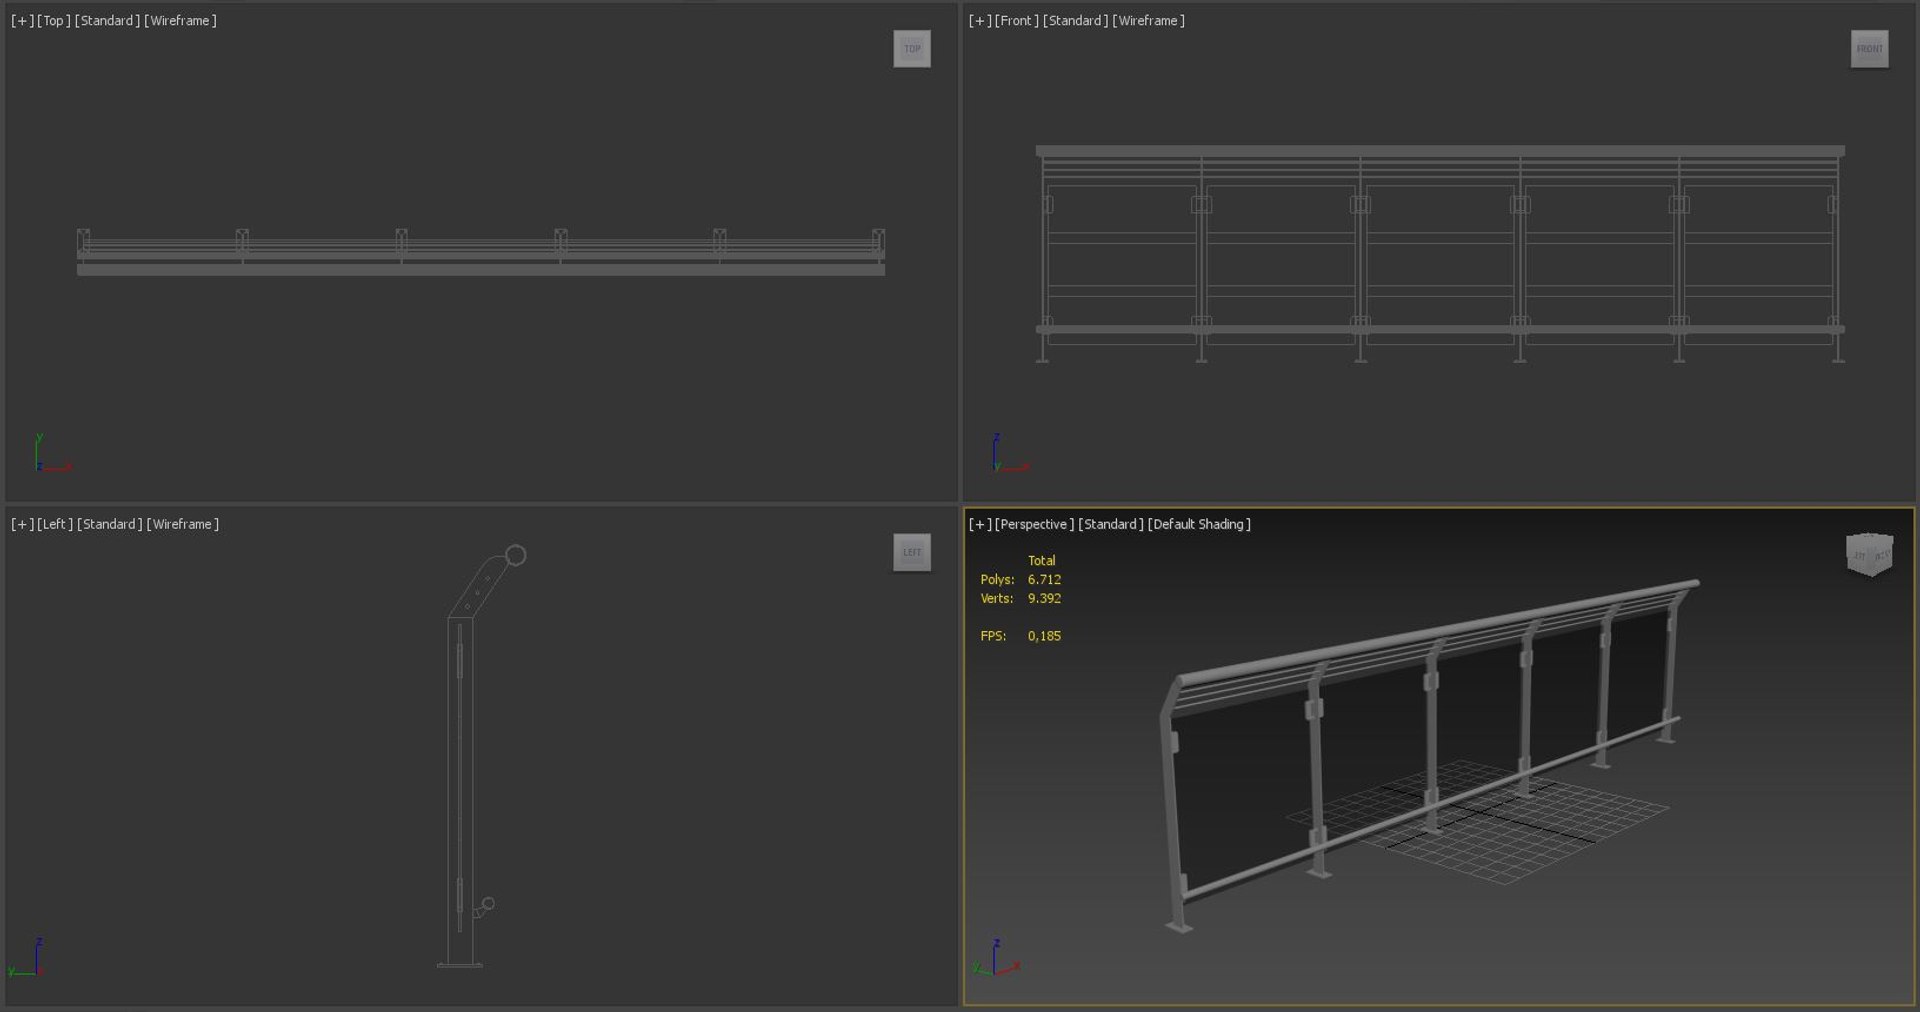
Task: Open the [+] menu of Left viewport
Action: coord(22,524)
